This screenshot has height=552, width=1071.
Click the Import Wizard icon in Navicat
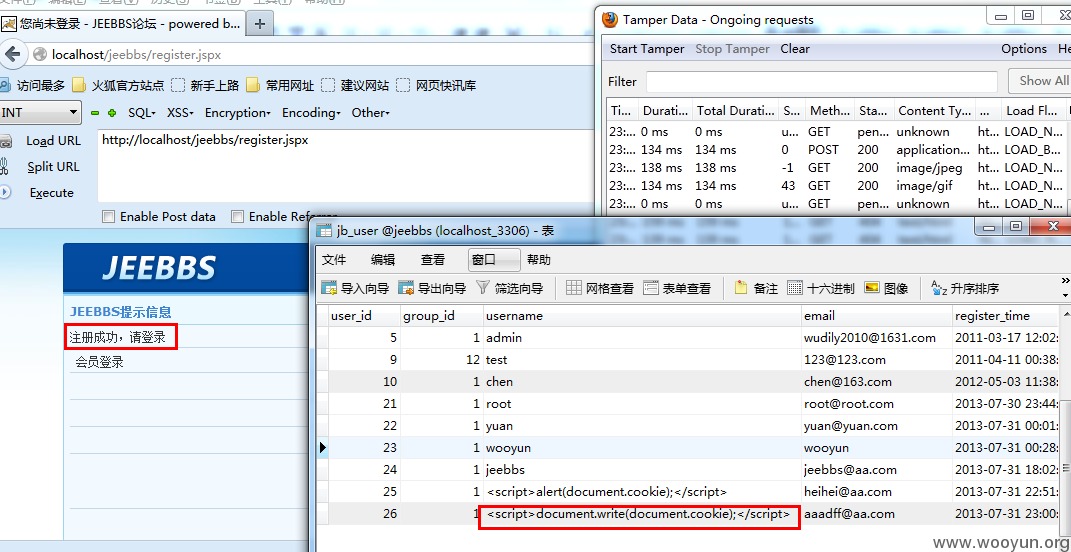329,288
